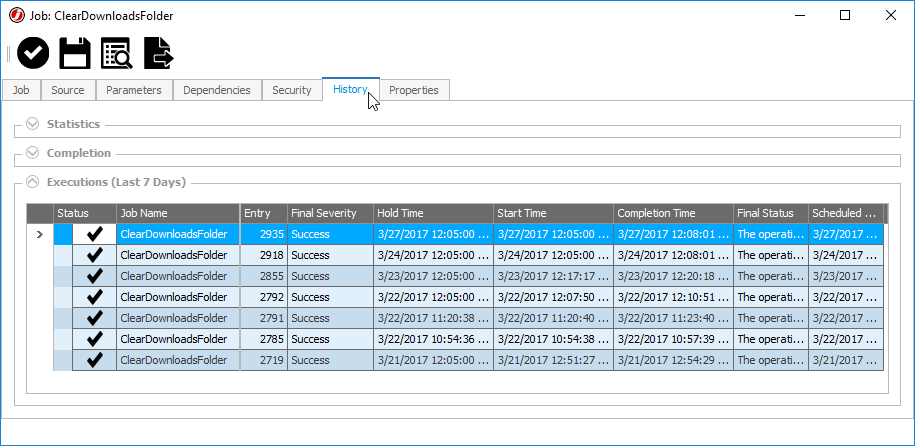The image size is (915, 446).
Task: Open the Properties tab
Action: [x=414, y=90]
